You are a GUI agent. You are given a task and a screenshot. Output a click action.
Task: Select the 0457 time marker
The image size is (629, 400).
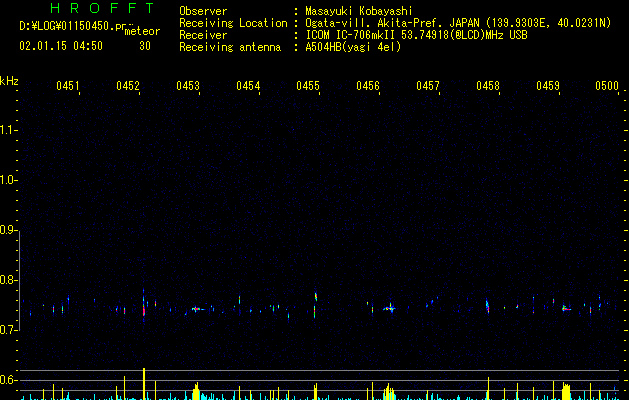428,86
